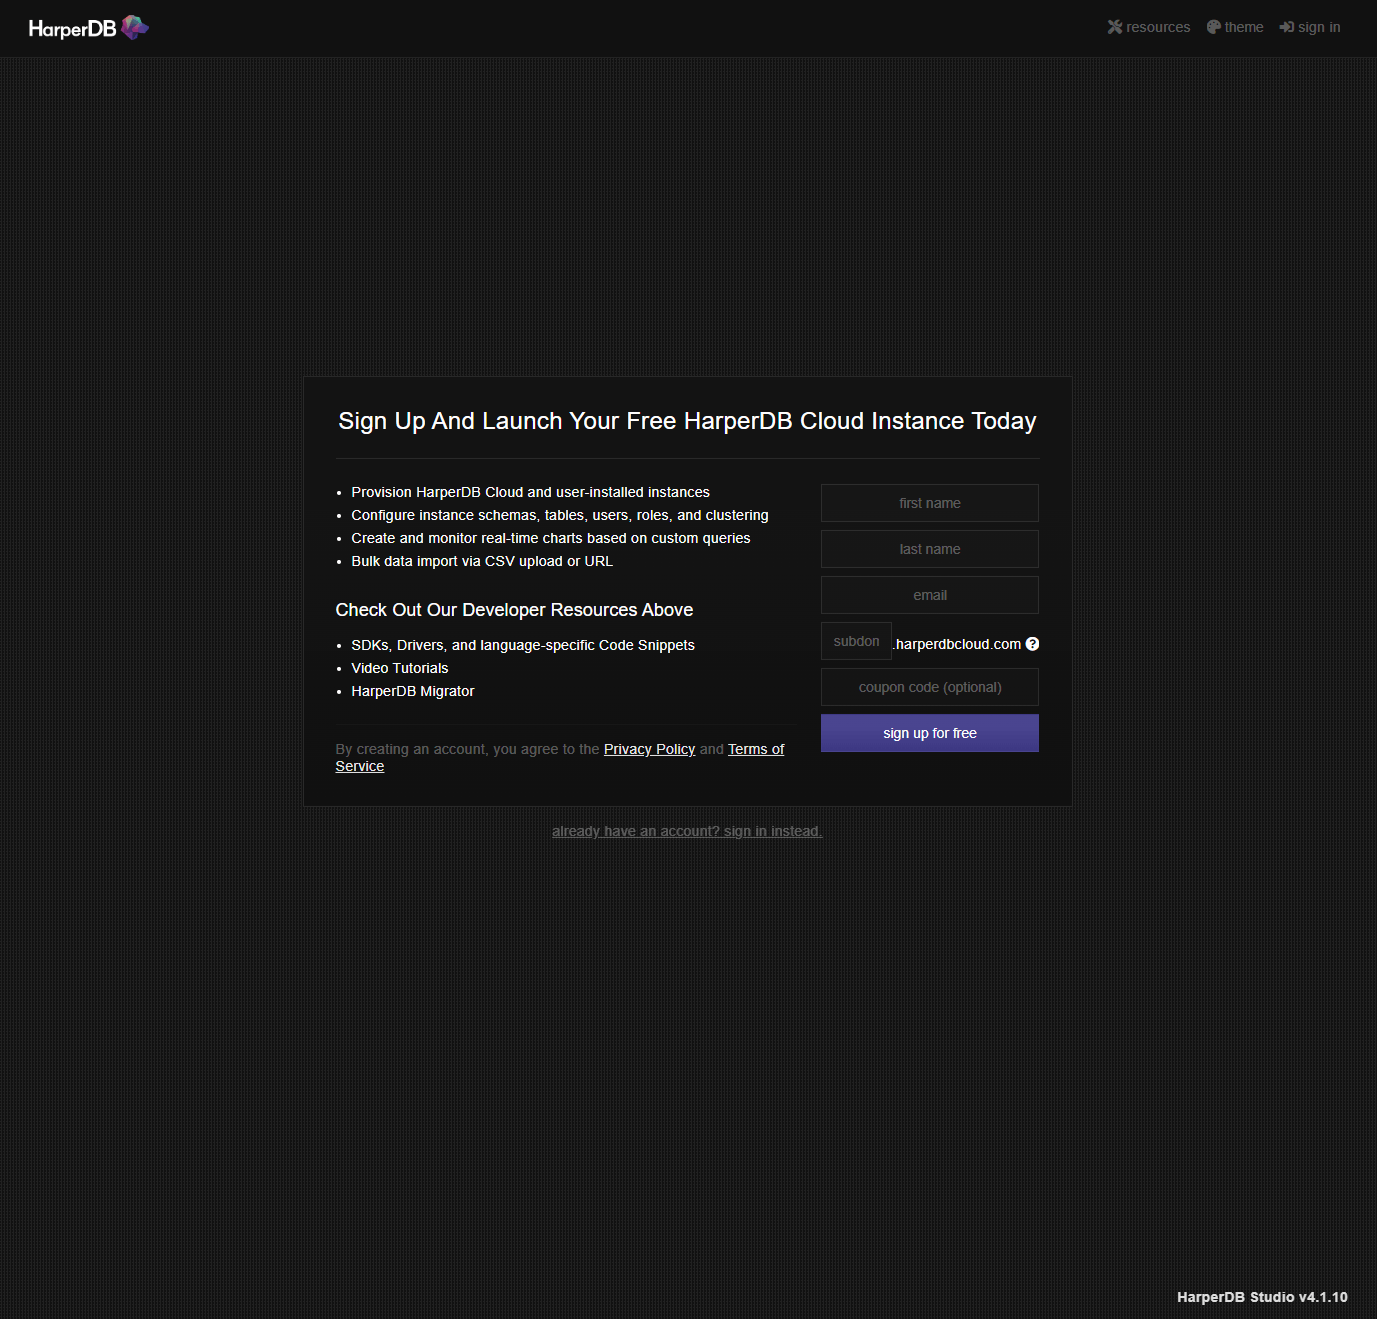
Task: Click 'SDKs, Drivers, and language-specific Code Snippets'
Action: click(523, 645)
